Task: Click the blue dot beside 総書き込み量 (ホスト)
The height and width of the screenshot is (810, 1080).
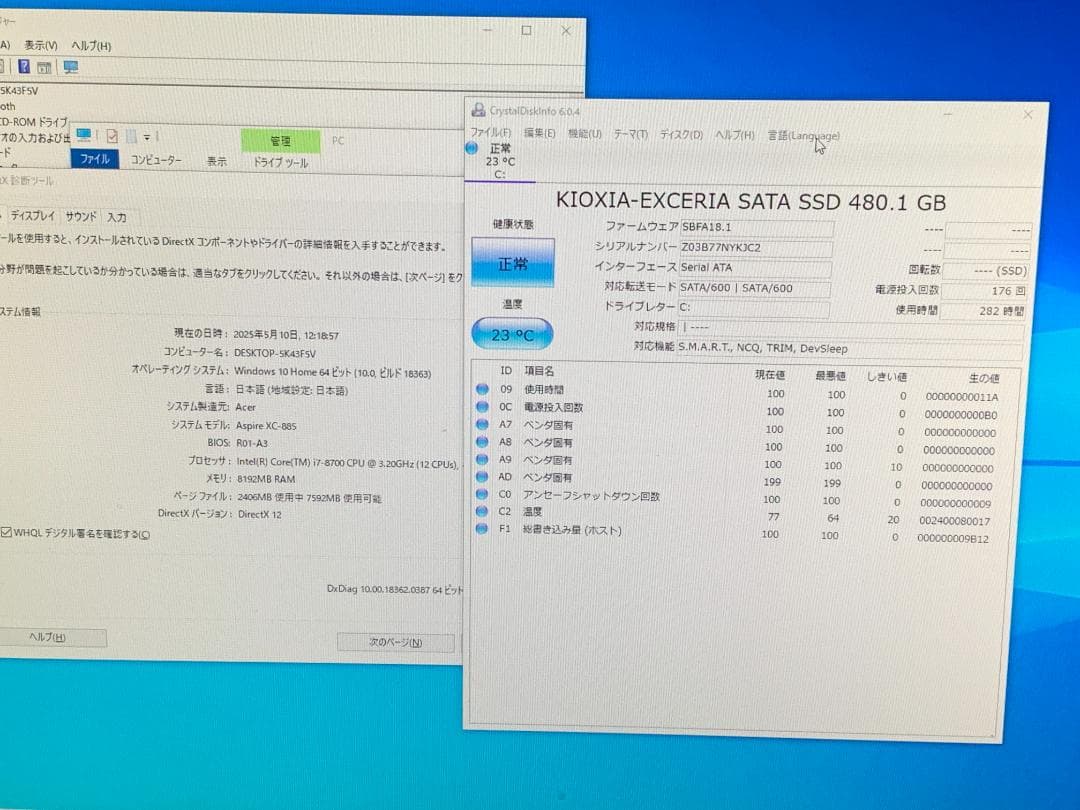Action: point(481,530)
